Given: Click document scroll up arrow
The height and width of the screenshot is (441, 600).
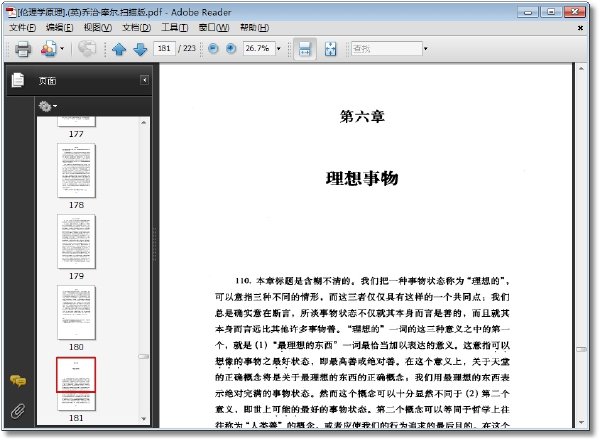Looking at the screenshot, I should [x=581, y=69].
